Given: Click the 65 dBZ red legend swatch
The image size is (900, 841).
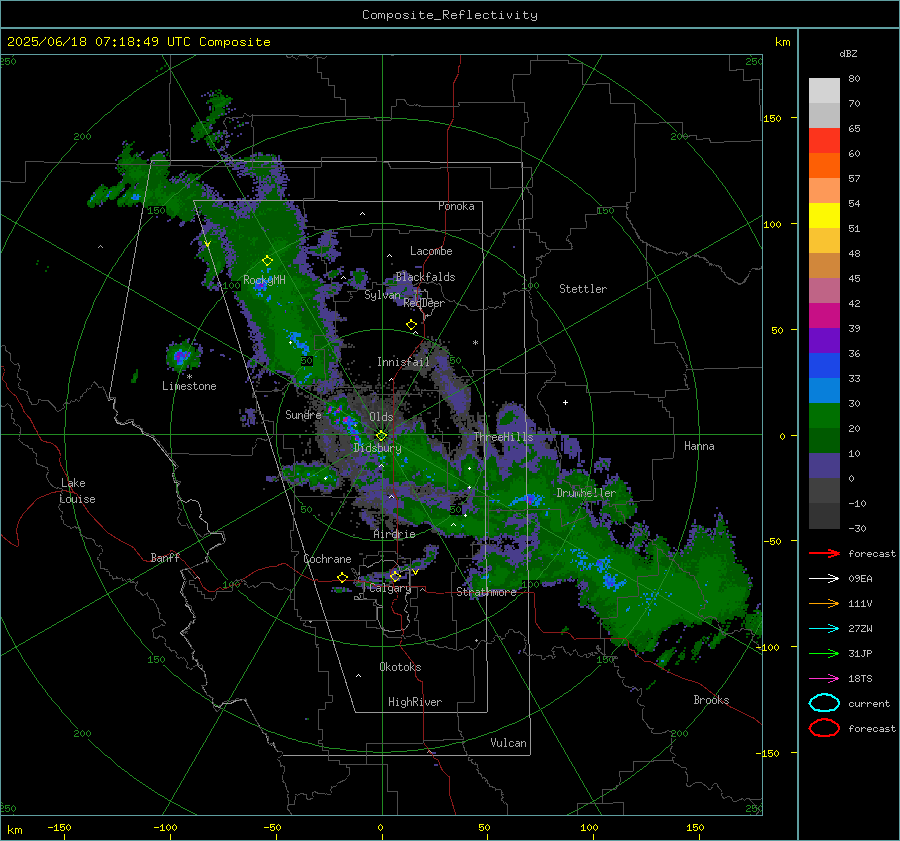Looking at the screenshot, I should (x=824, y=140).
